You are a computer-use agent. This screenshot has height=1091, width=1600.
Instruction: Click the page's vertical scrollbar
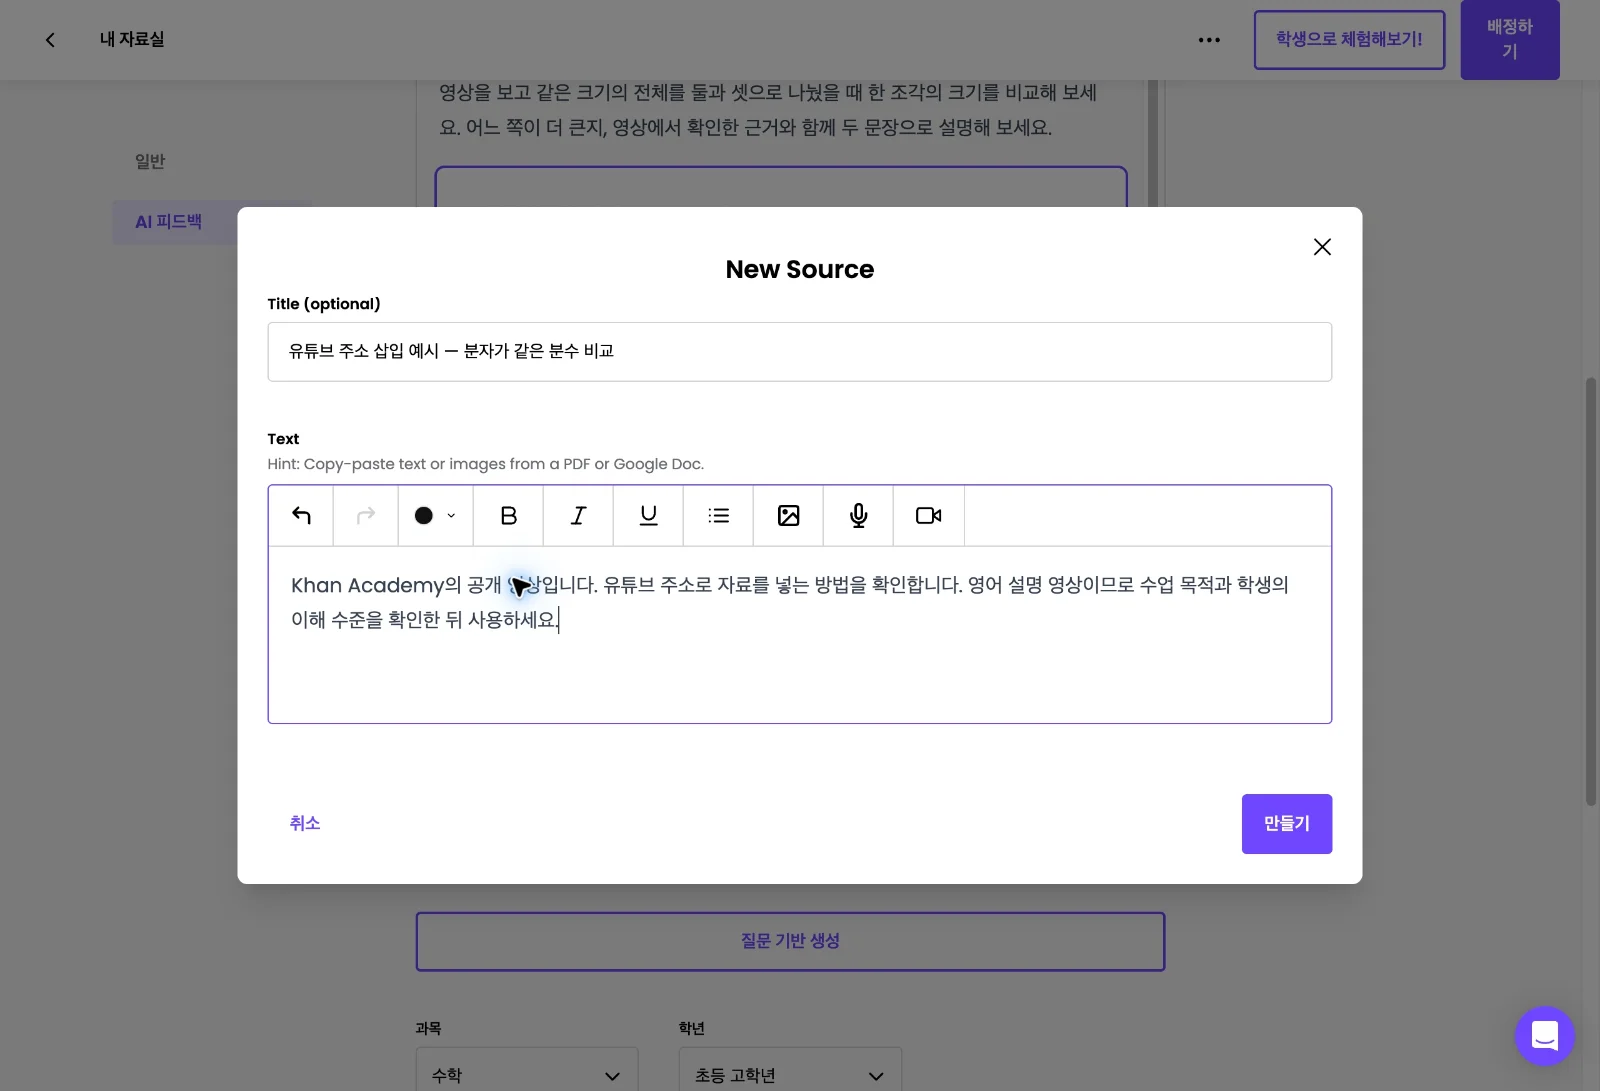[x=1591, y=590]
